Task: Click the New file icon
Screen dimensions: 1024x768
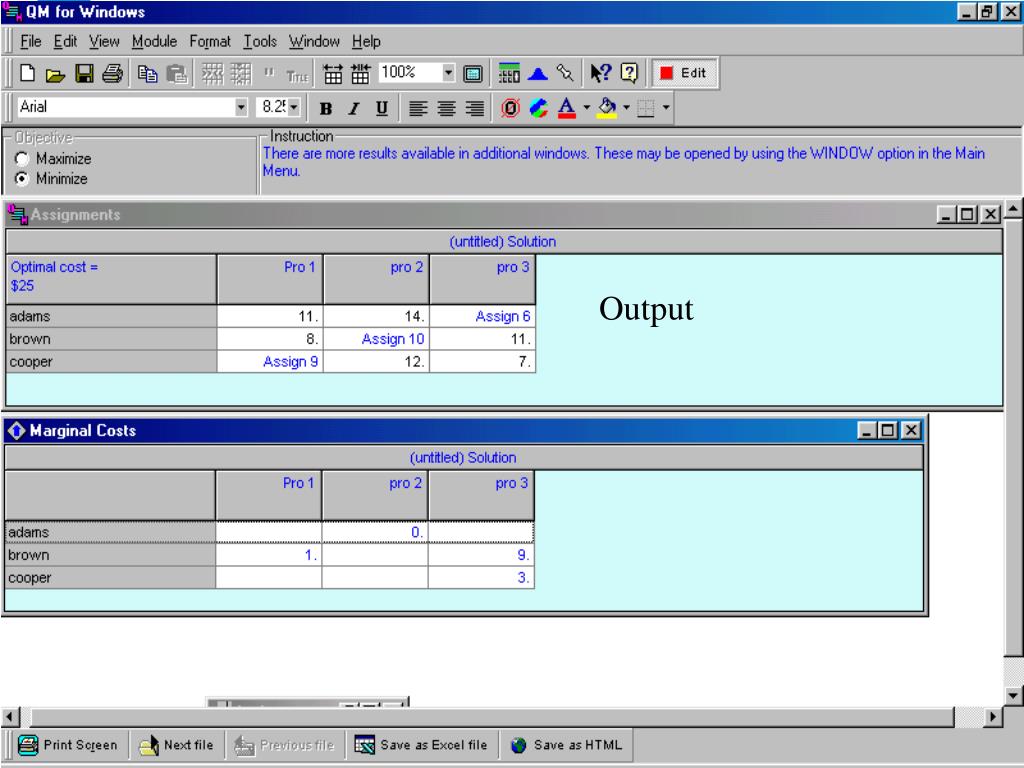Action: coord(27,73)
